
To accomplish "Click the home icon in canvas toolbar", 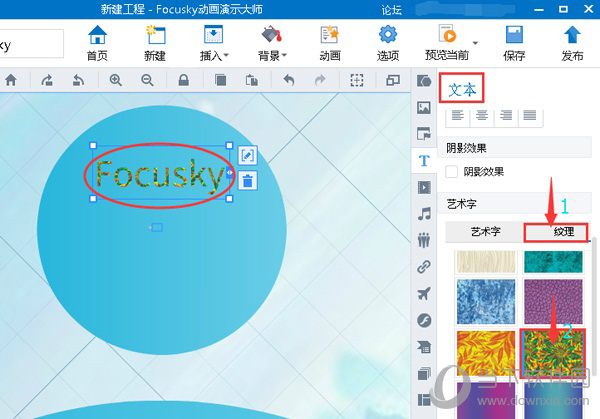I will tap(11, 80).
